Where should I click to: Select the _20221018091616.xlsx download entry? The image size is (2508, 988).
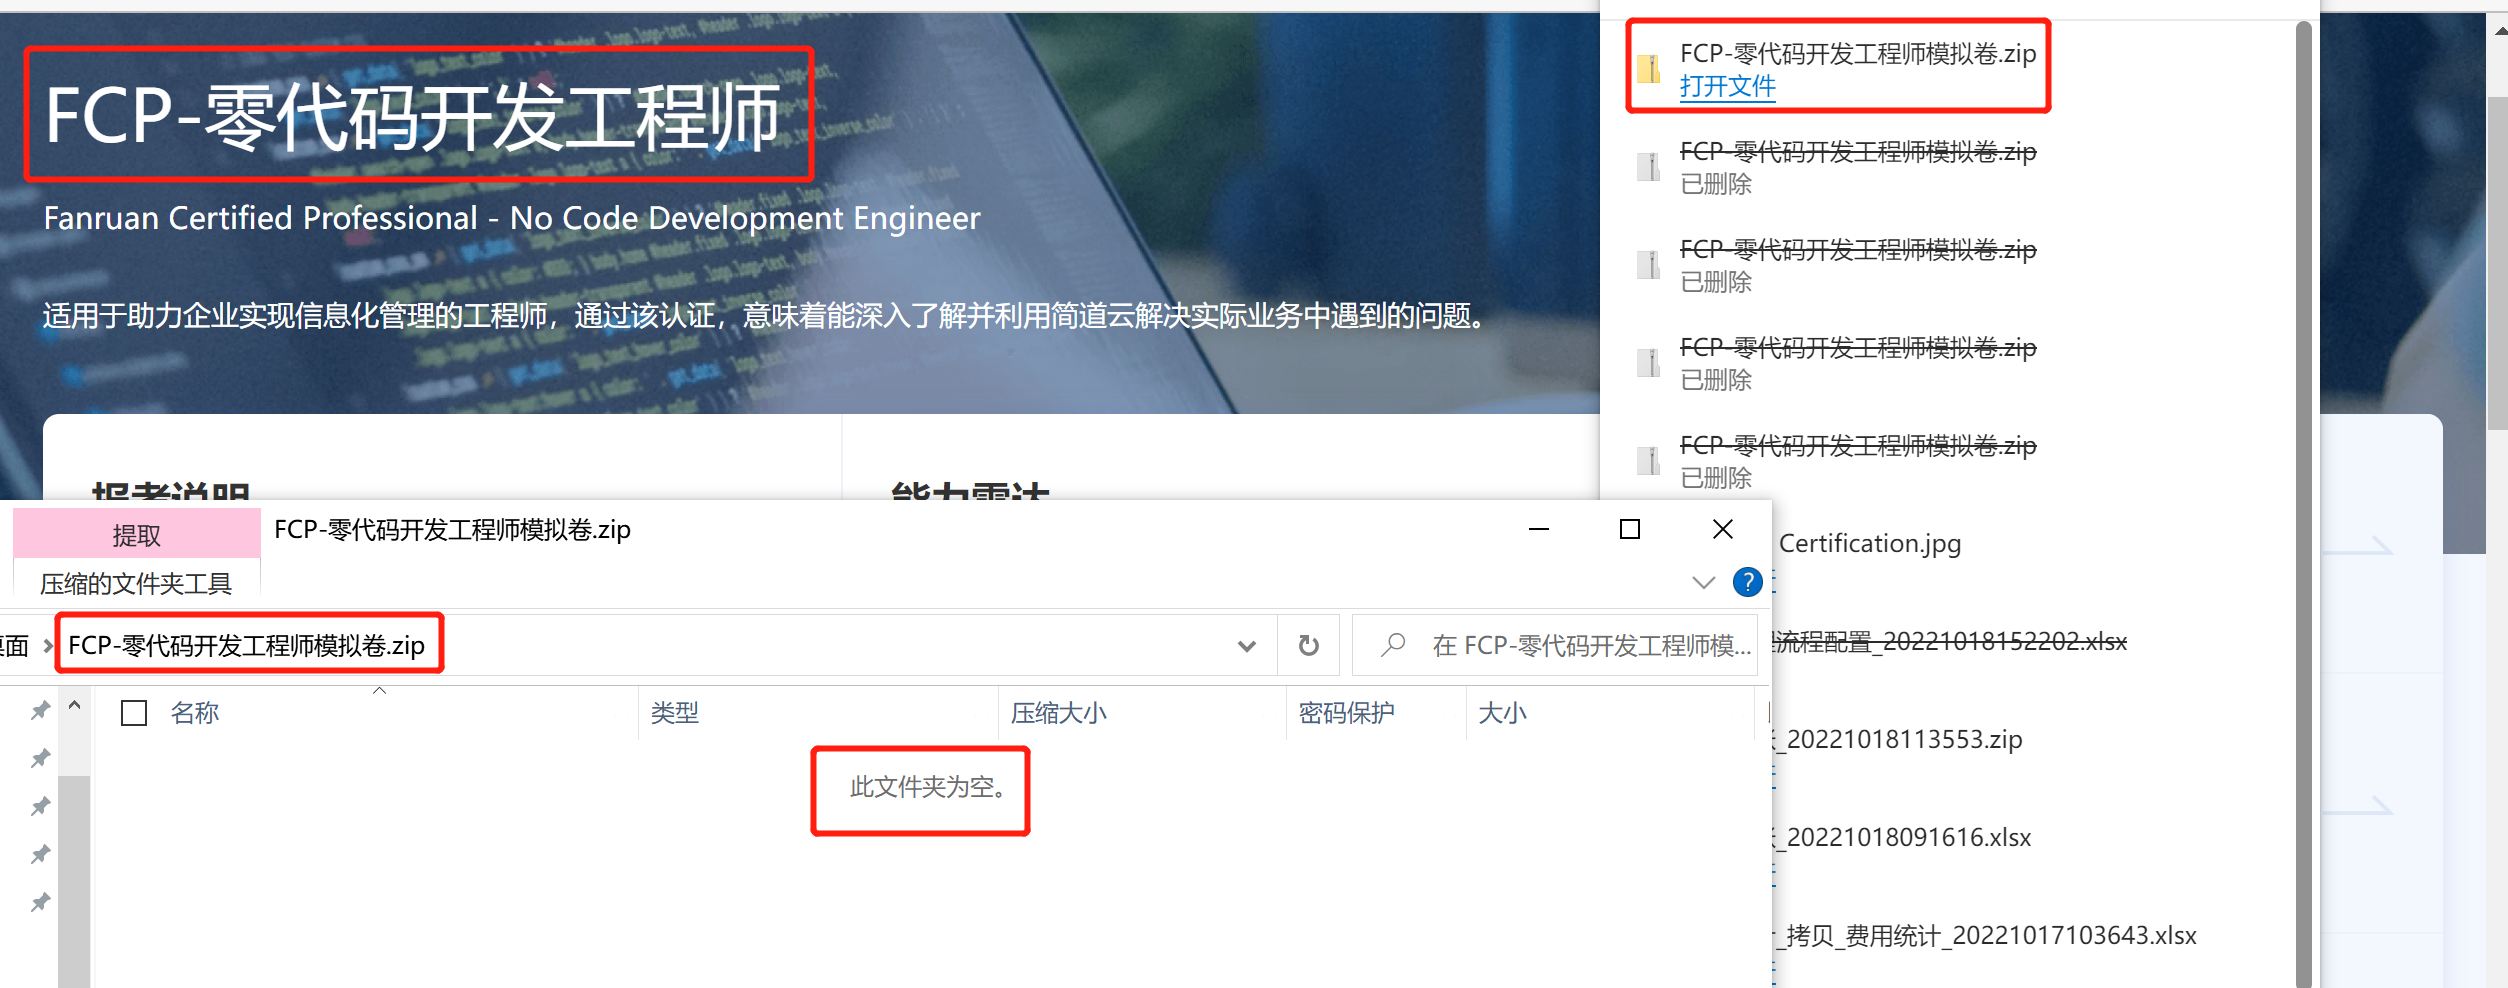coord(1902,837)
